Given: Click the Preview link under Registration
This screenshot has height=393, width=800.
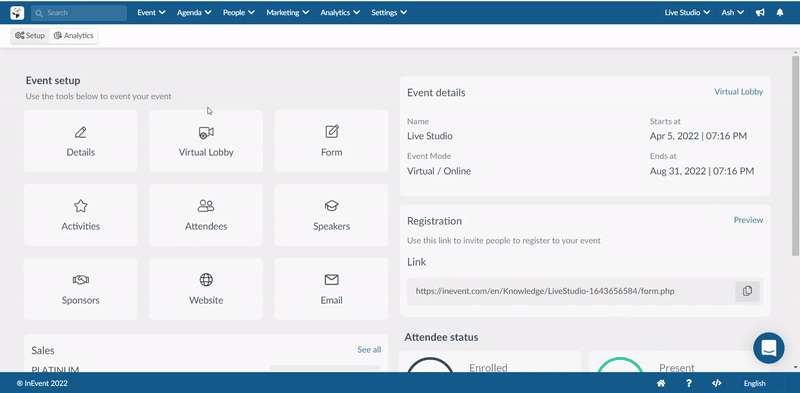Looking at the screenshot, I should coord(748,220).
